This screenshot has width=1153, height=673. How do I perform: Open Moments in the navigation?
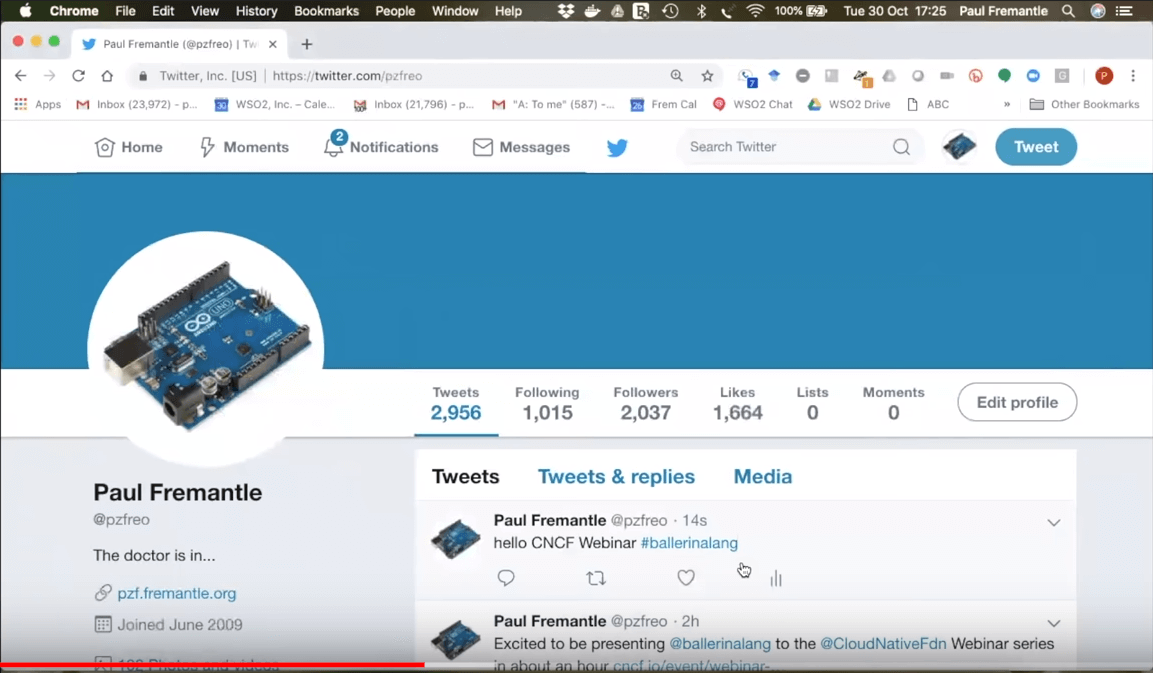pos(245,147)
